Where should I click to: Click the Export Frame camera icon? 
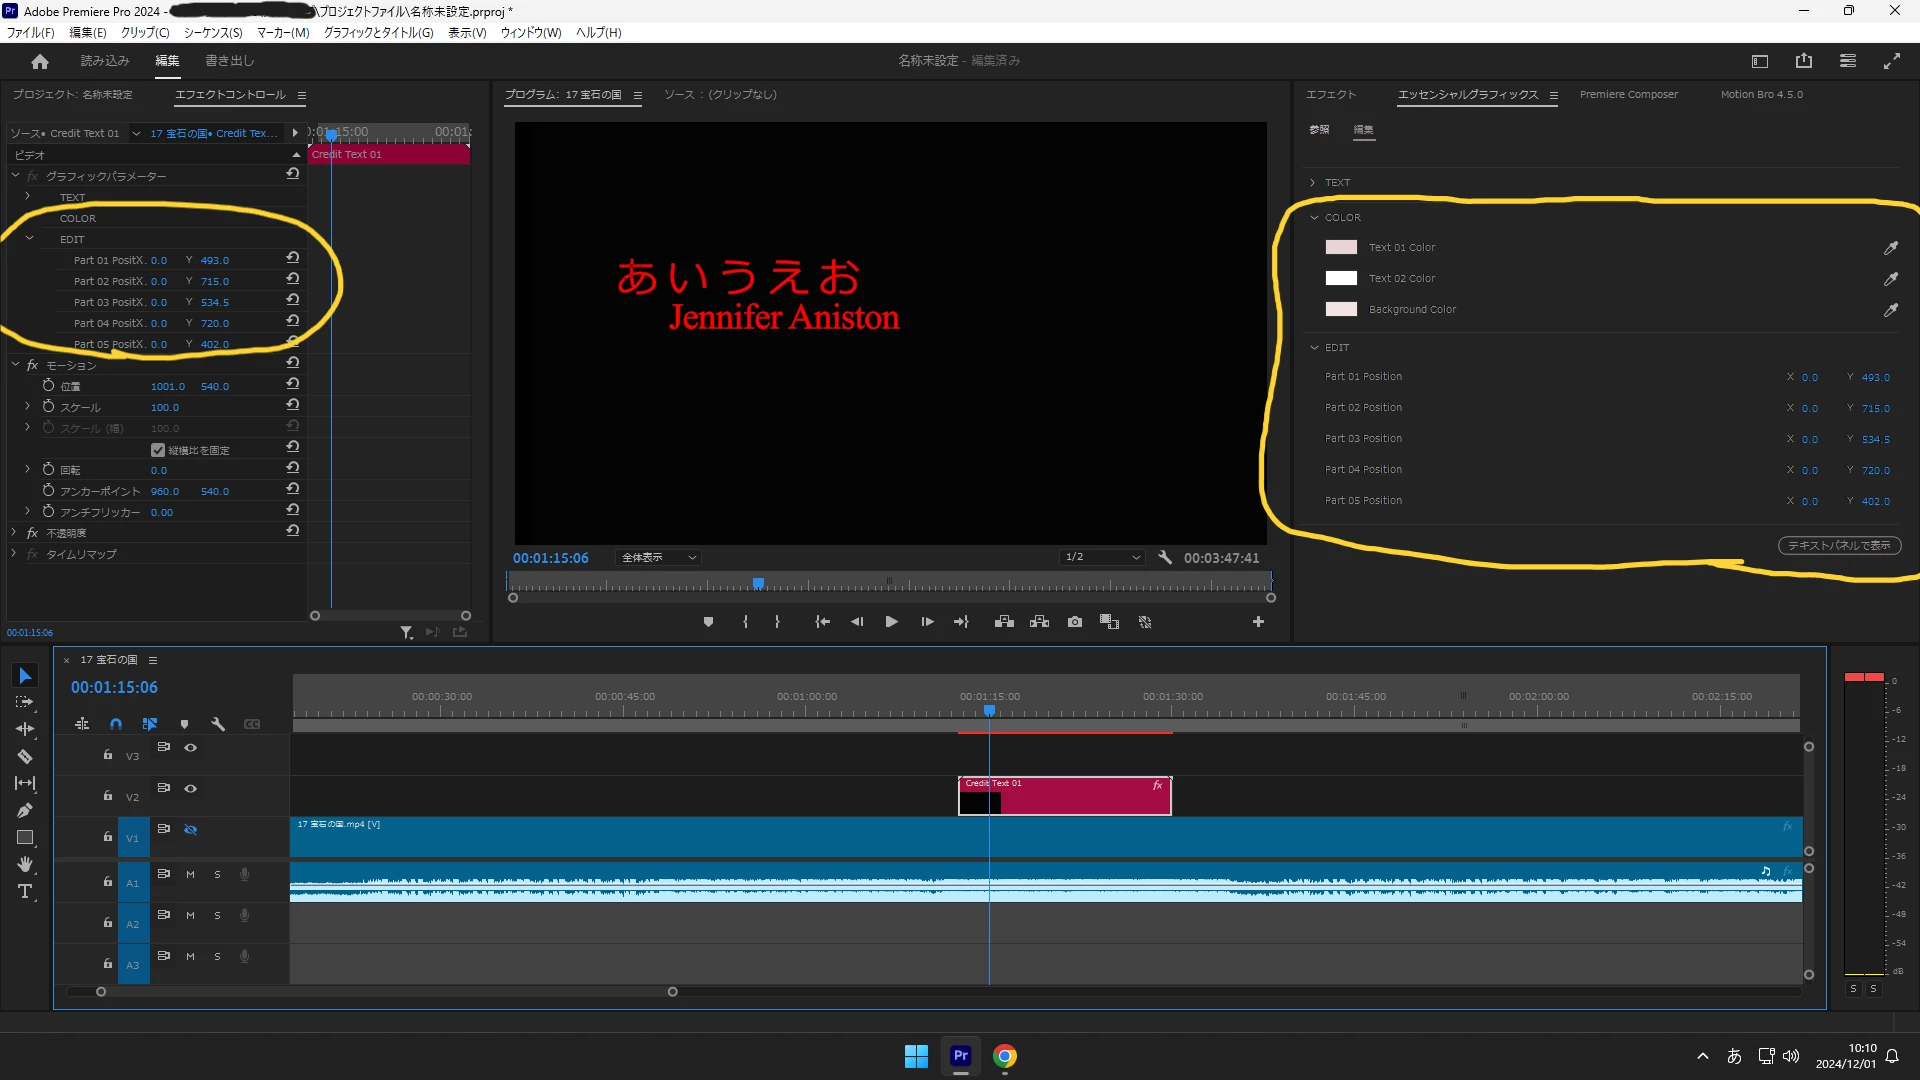1075,622
